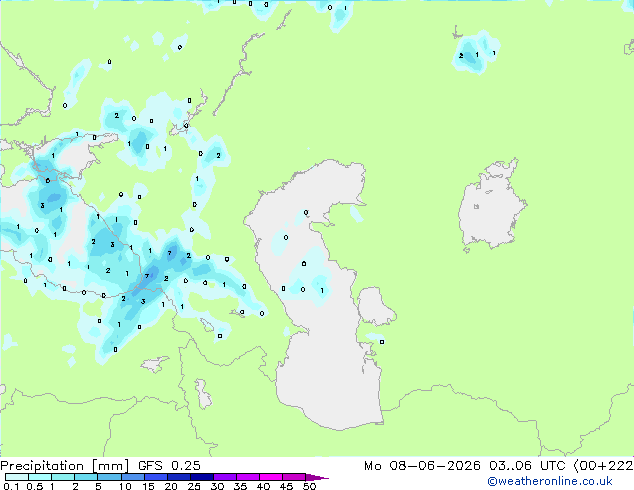Click the Caspian Sea on the map
634x490 pixels.
point(319,295)
